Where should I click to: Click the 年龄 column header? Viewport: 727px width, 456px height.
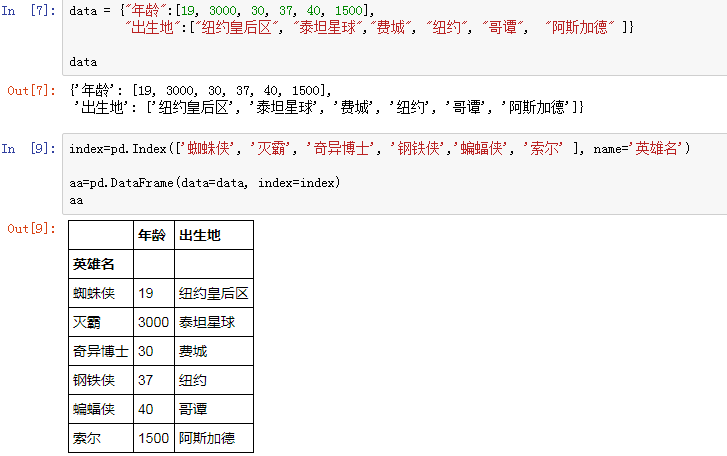click(x=154, y=235)
